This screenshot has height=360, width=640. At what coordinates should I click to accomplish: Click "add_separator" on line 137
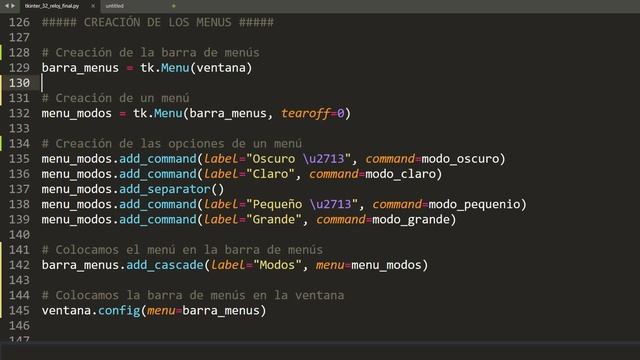pos(165,189)
